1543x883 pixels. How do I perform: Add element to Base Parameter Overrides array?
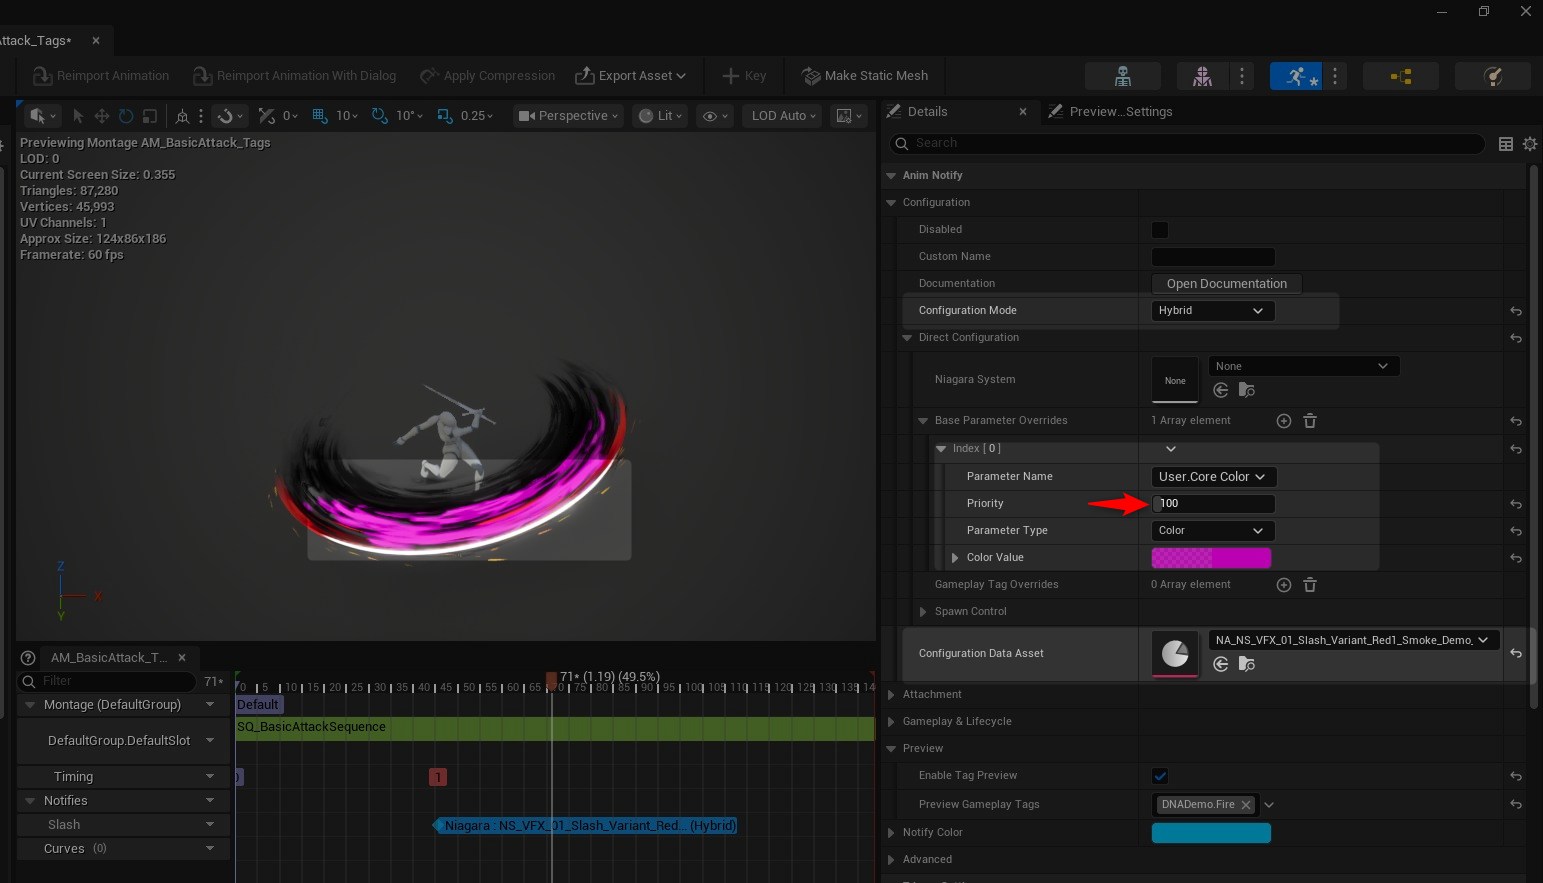pyautogui.click(x=1284, y=421)
